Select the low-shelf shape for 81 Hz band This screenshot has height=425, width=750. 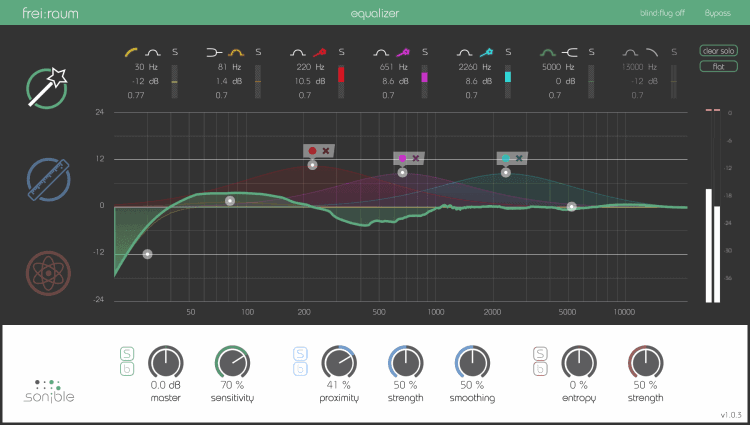point(214,52)
